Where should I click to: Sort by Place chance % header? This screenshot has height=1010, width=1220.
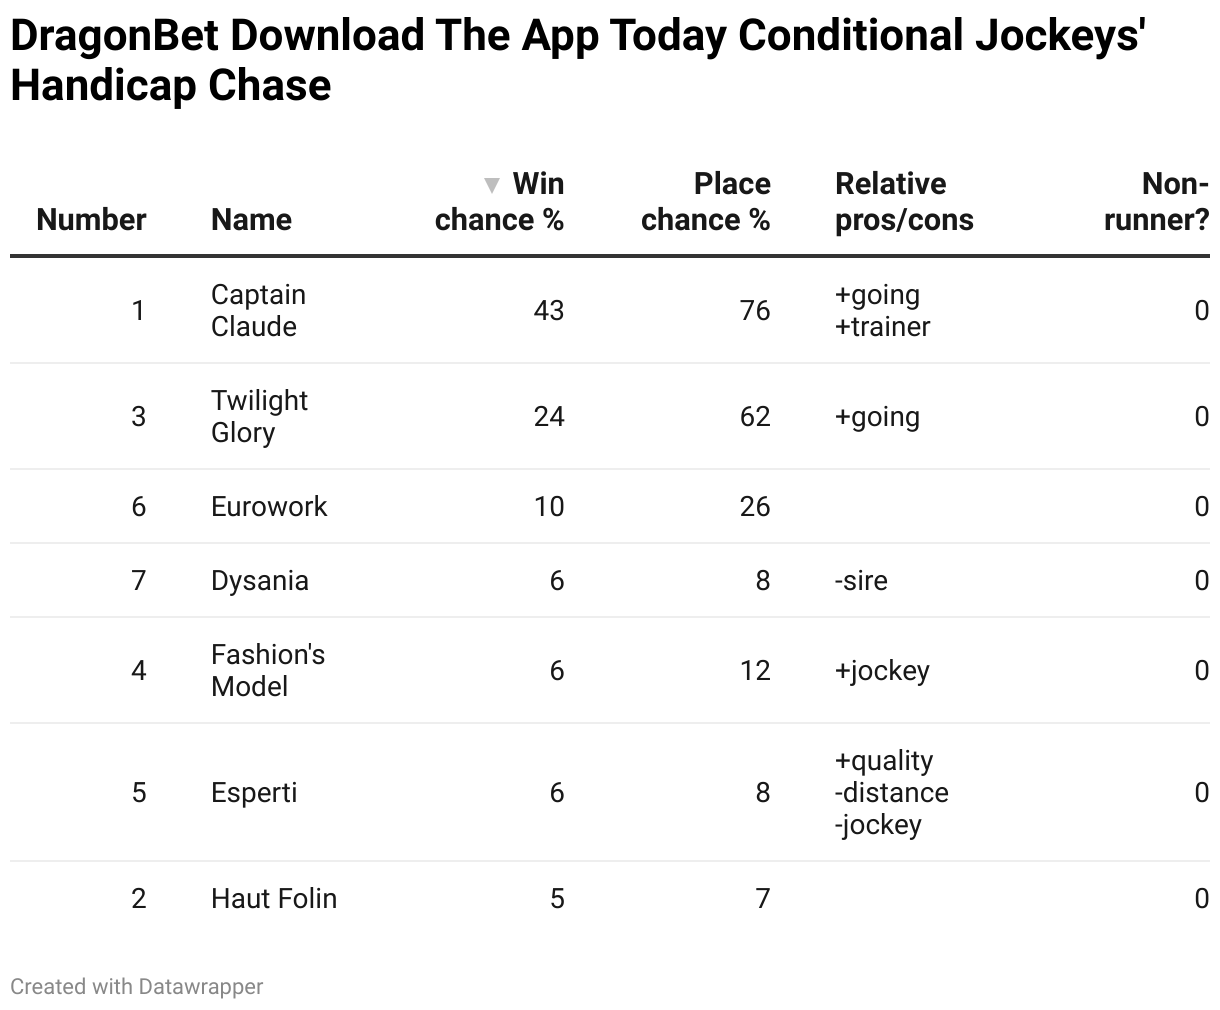point(705,202)
